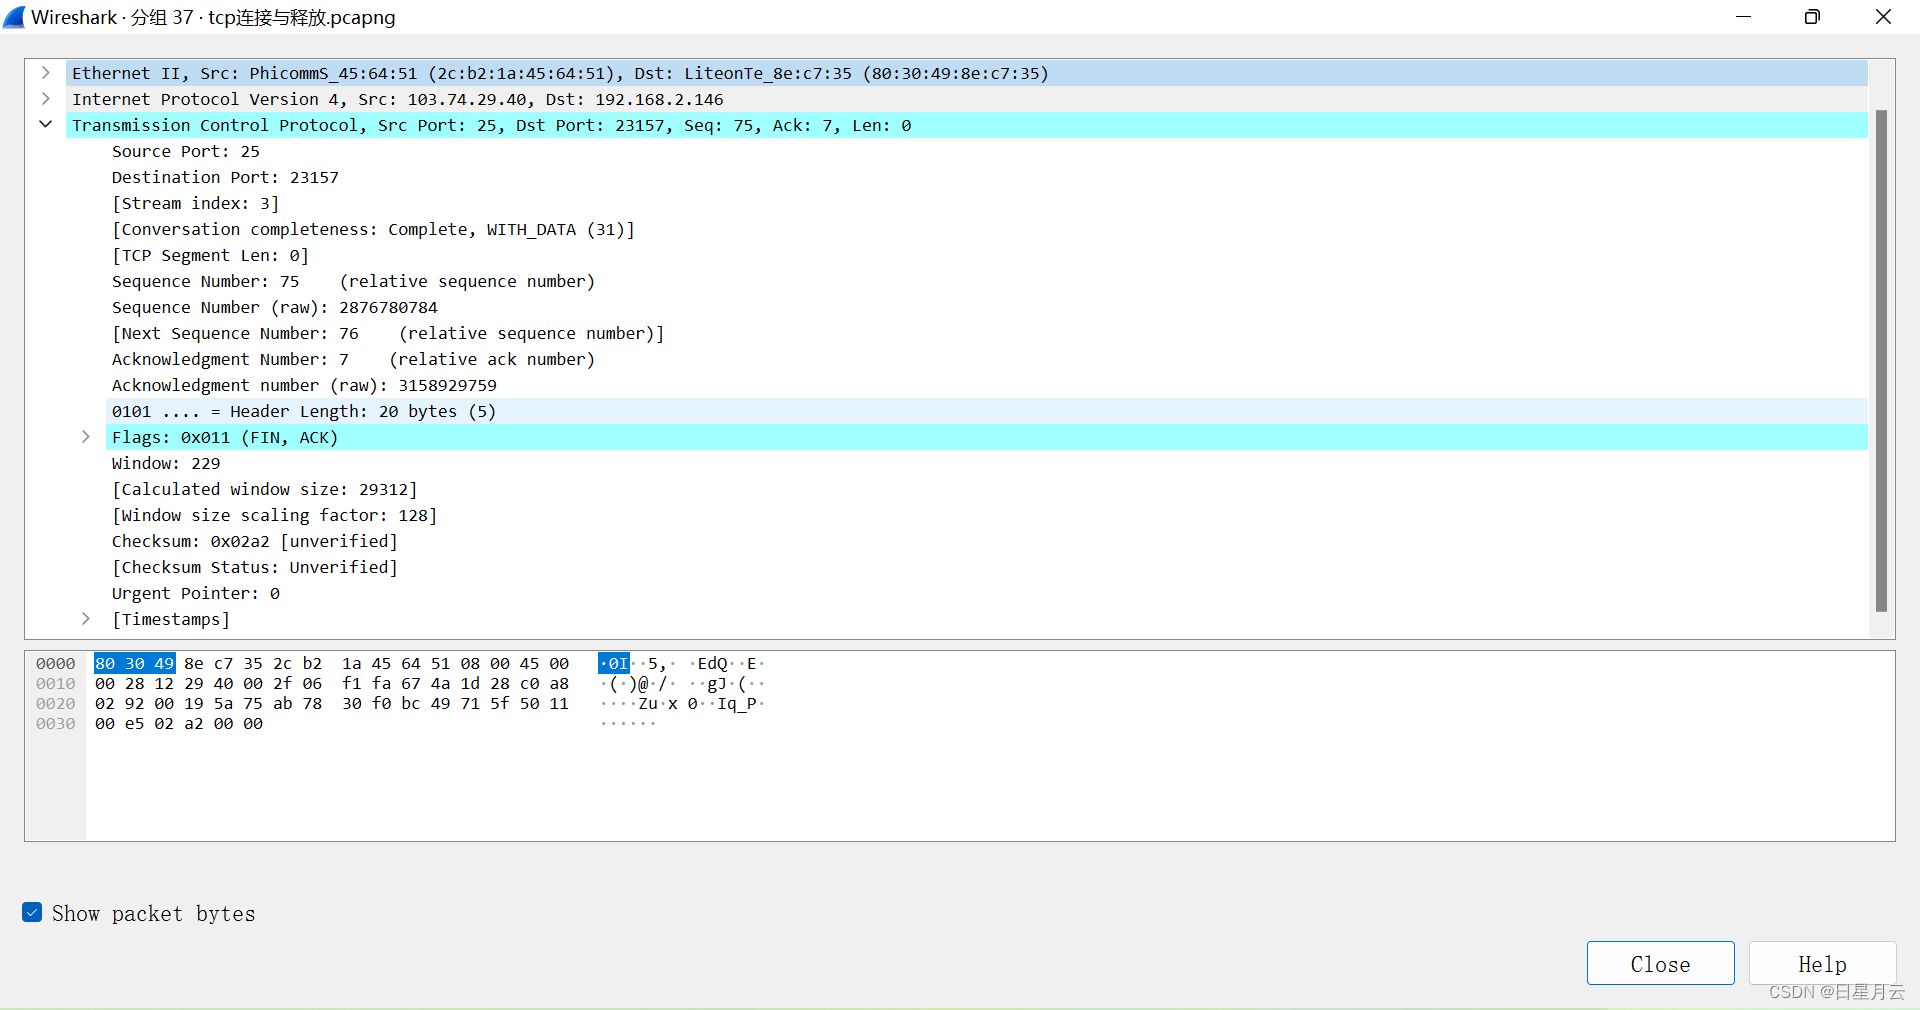The image size is (1920, 1010).
Task: Select the Source Port: 25 row
Action: point(986,151)
